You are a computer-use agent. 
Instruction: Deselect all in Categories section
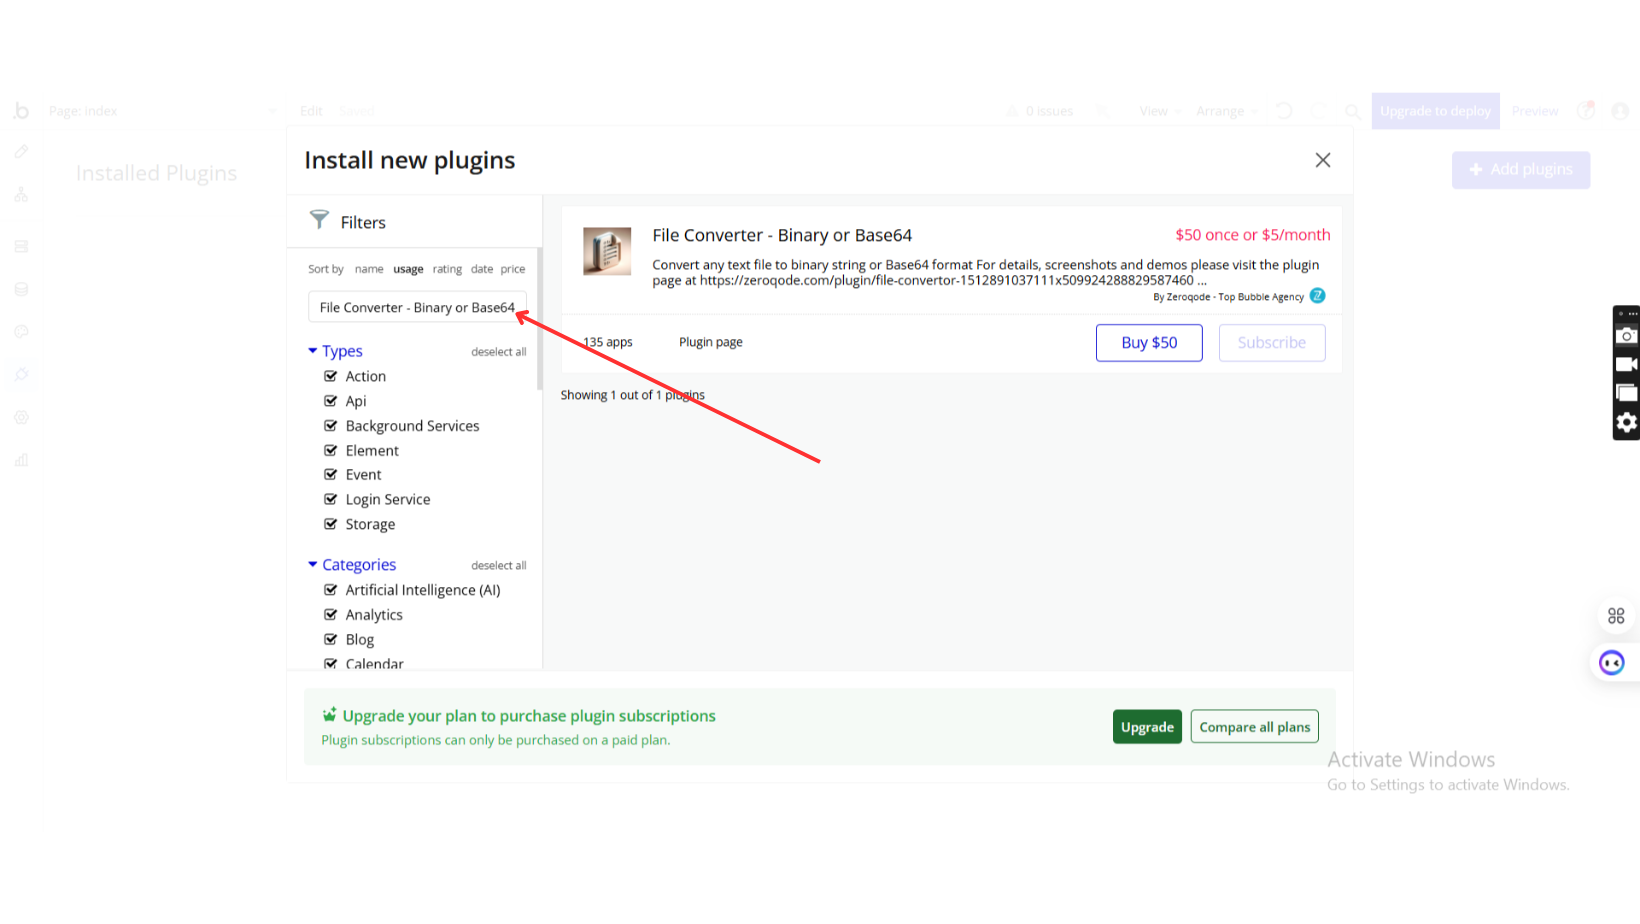499,566
